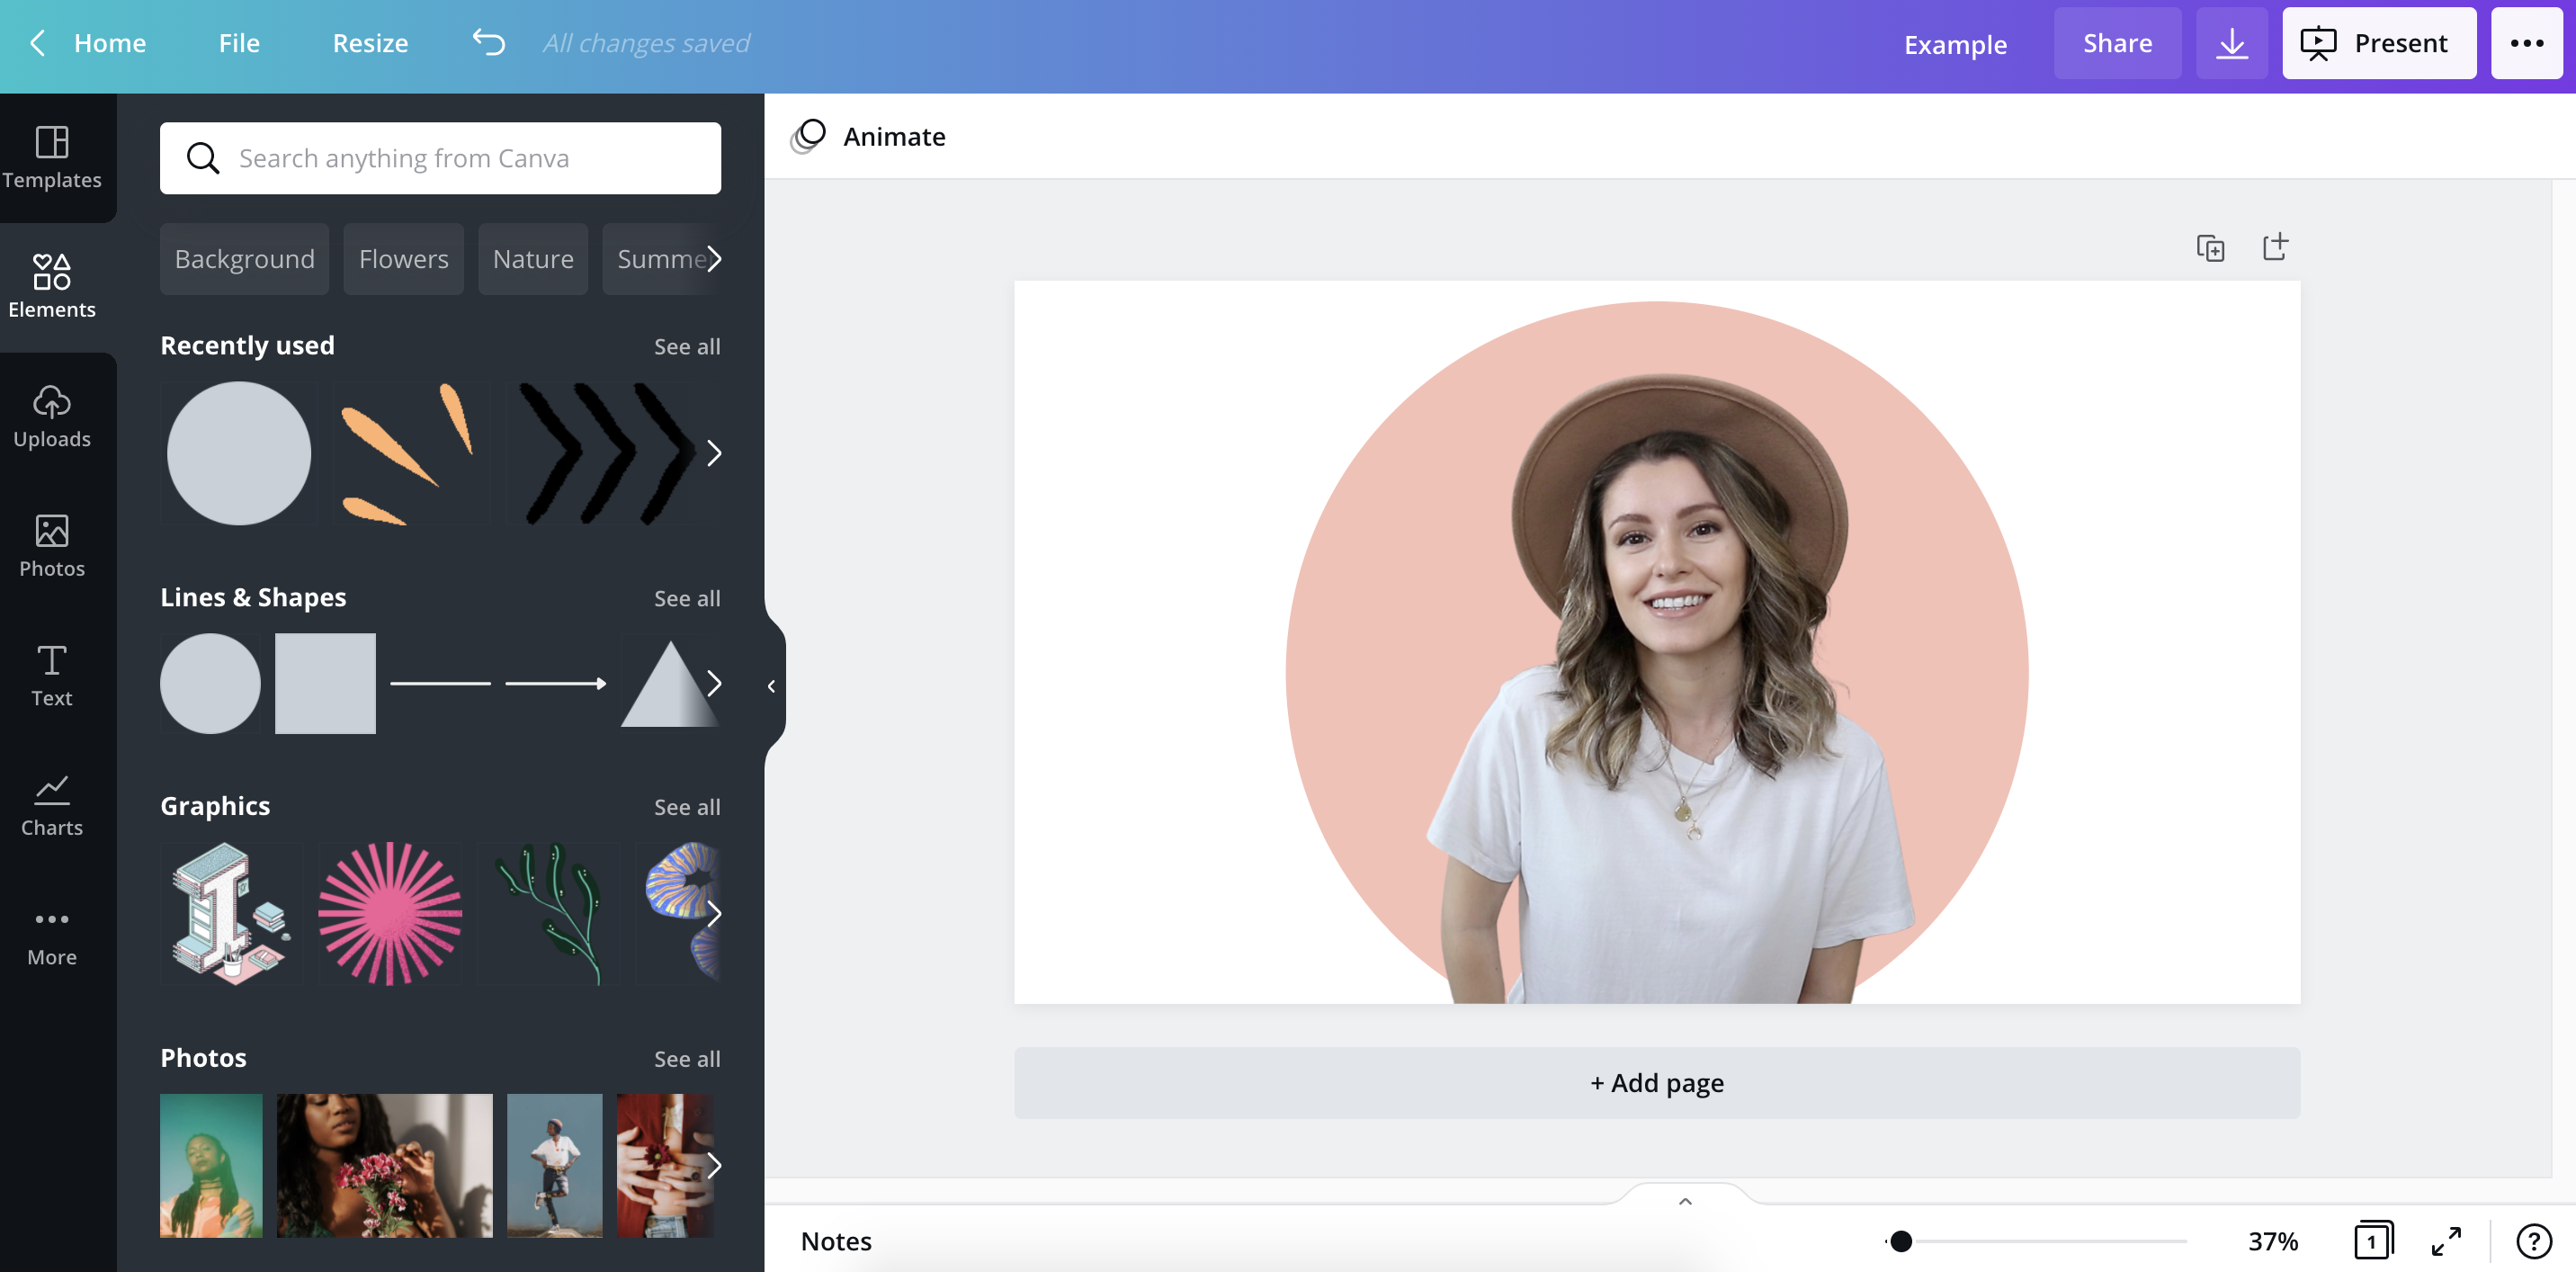Click the Uploads panel icon in sidebar
The width and height of the screenshot is (2576, 1272).
click(51, 416)
